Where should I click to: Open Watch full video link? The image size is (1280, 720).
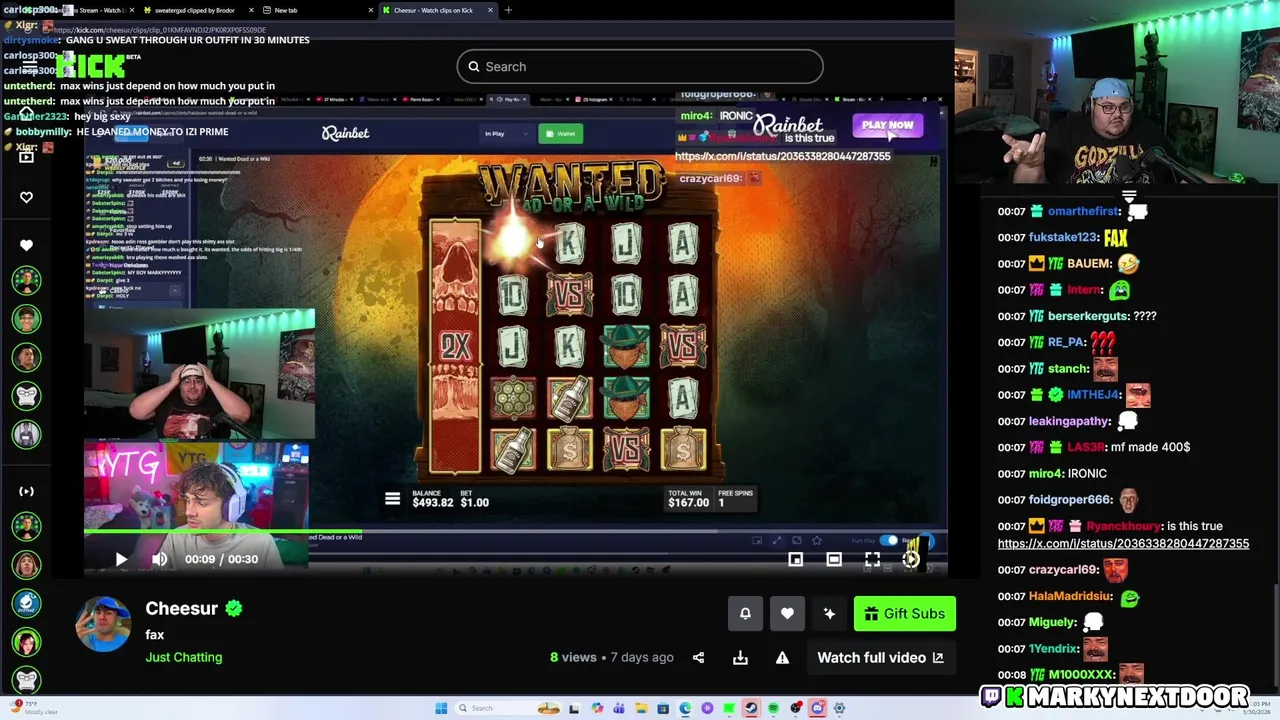[x=880, y=657]
